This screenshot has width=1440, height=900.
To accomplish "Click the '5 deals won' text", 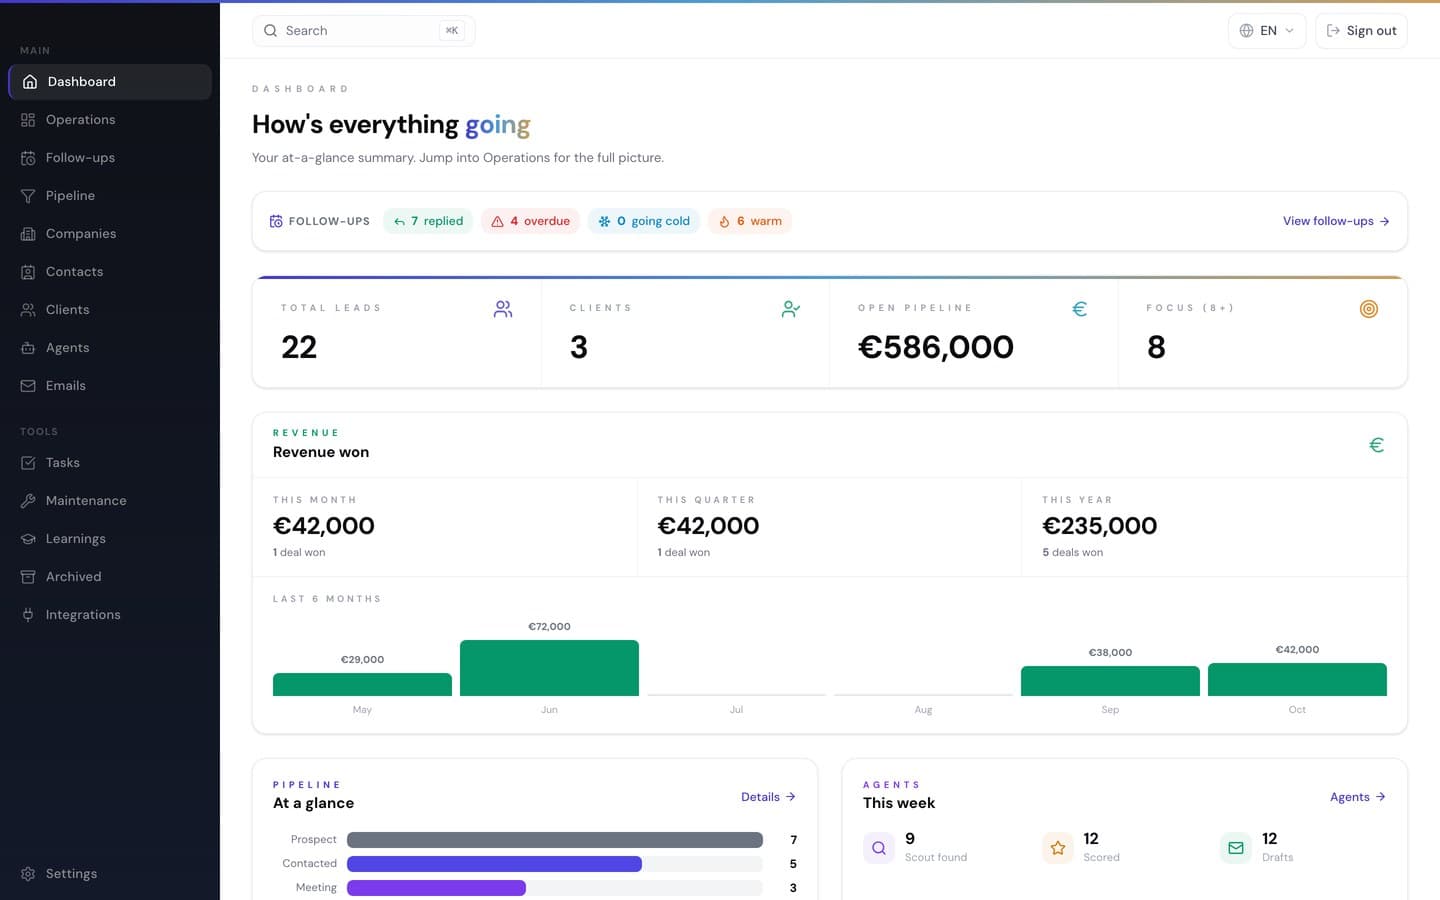I will click(1073, 552).
